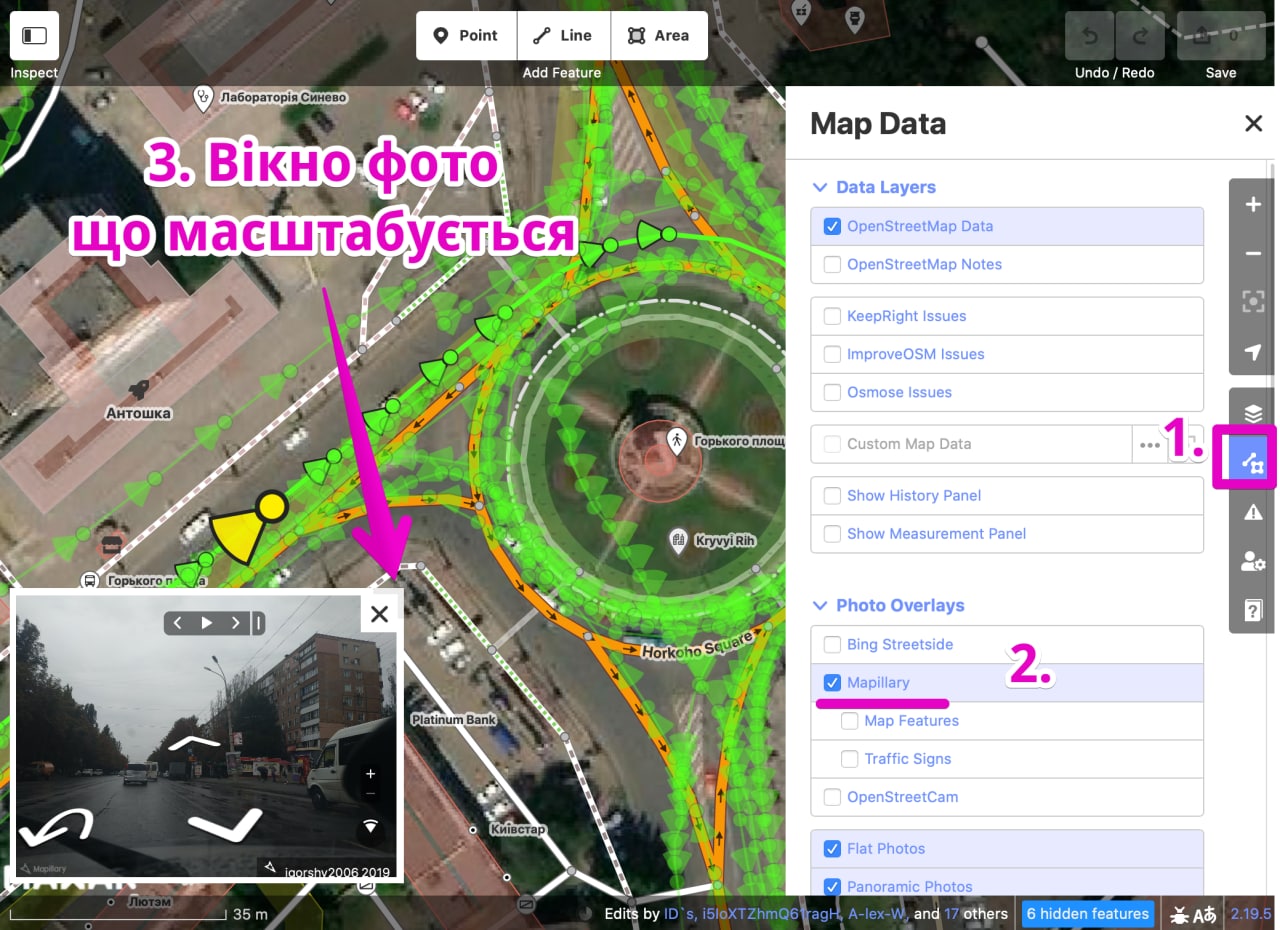Play the Mapillary photo sequence
The width and height of the screenshot is (1280, 930).
(x=207, y=623)
